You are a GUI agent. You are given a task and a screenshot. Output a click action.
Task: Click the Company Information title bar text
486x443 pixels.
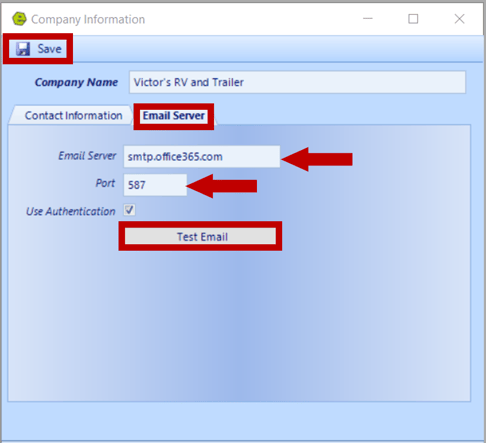coord(88,19)
